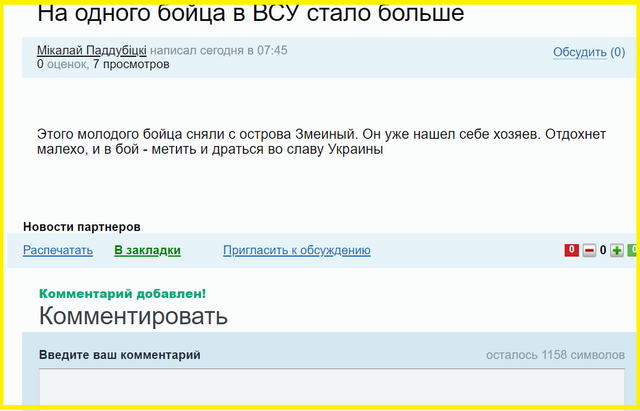Click the headline На одного бойца в ВСУ
Viewport: 640px width, 411px height.
(x=251, y=14)
